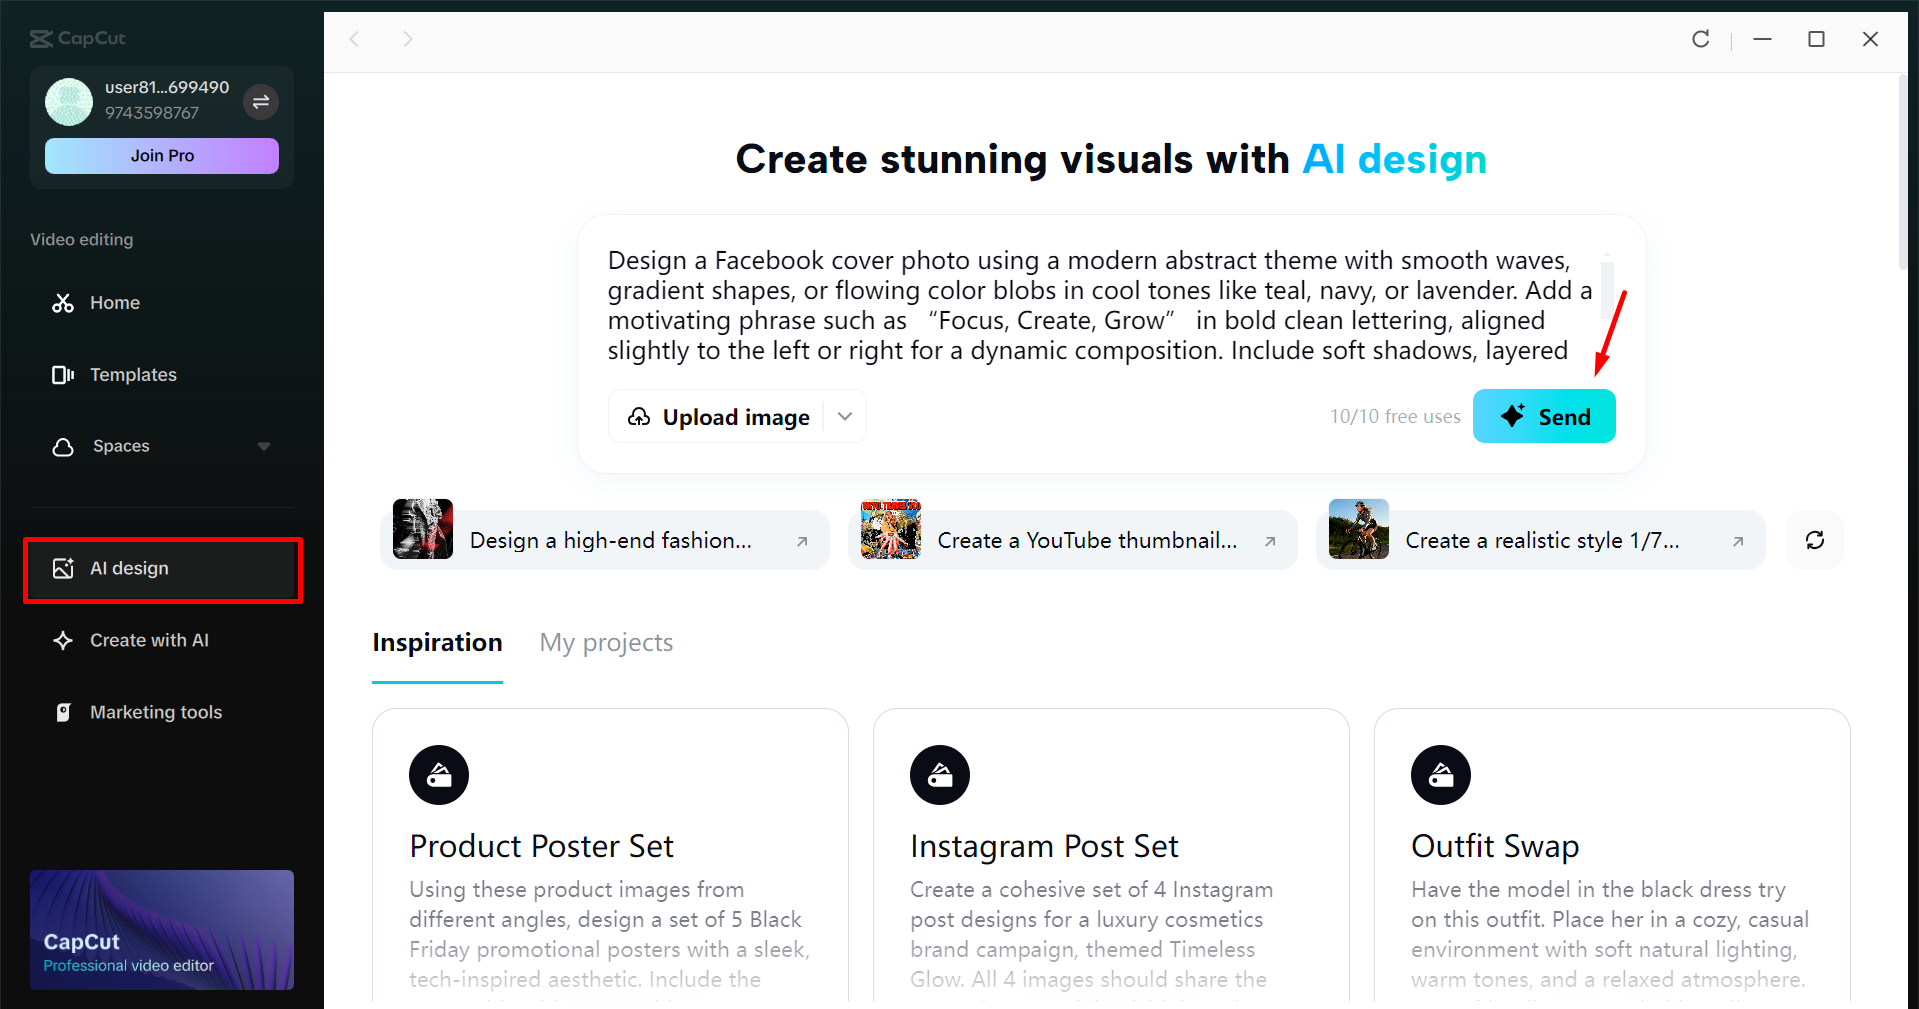
Task: Select the Templates icon in the sidebar
Action: click(62, 374)
